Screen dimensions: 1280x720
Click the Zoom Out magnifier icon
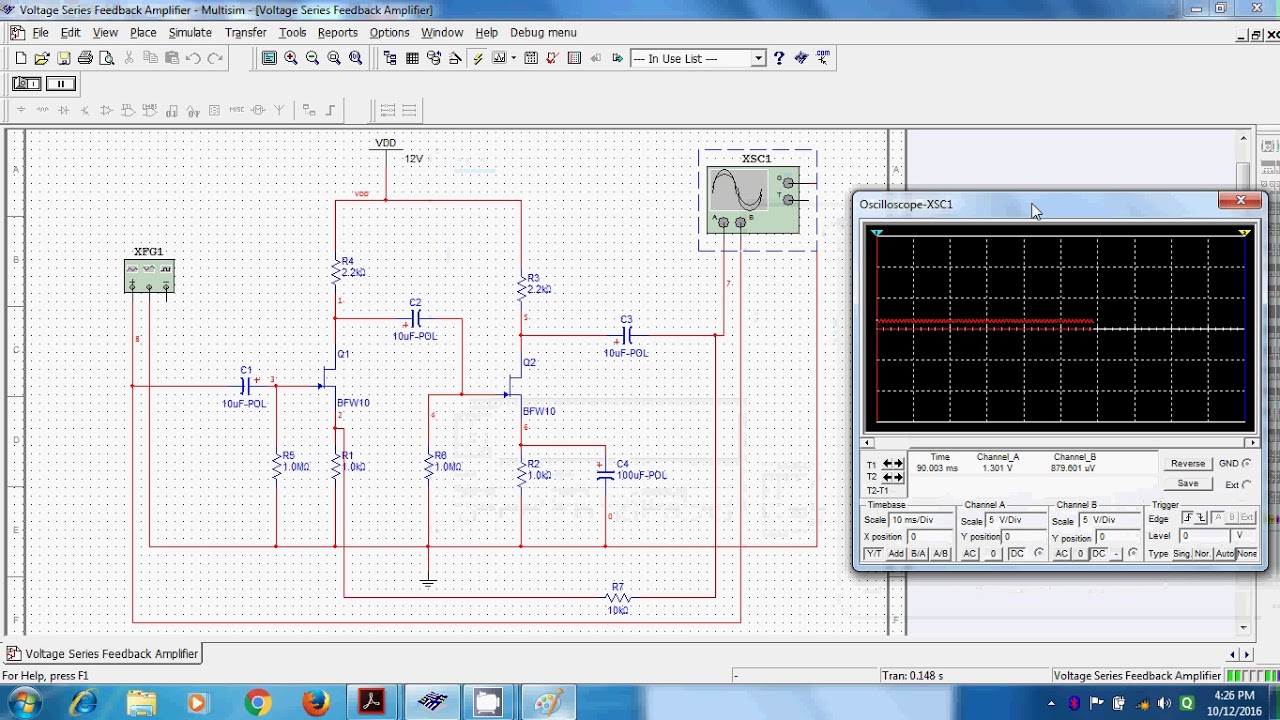[312, 59]
